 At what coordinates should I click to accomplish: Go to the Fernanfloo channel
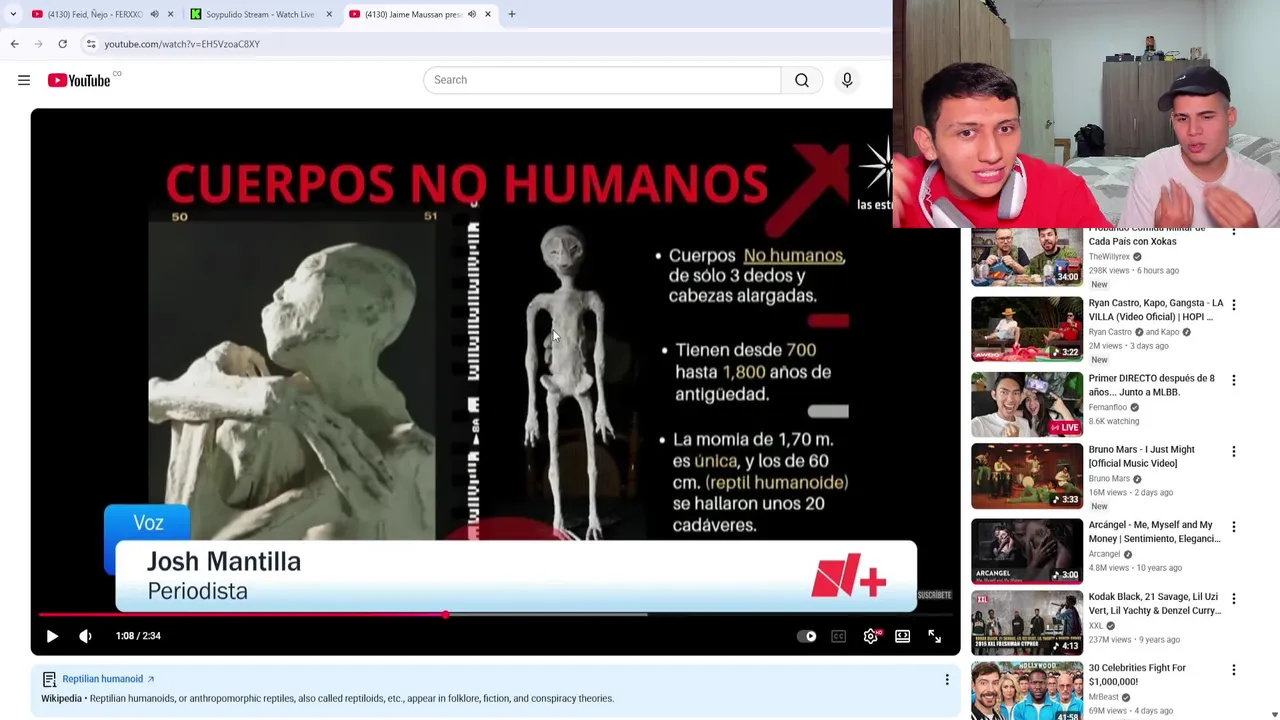click(1108, 407)
